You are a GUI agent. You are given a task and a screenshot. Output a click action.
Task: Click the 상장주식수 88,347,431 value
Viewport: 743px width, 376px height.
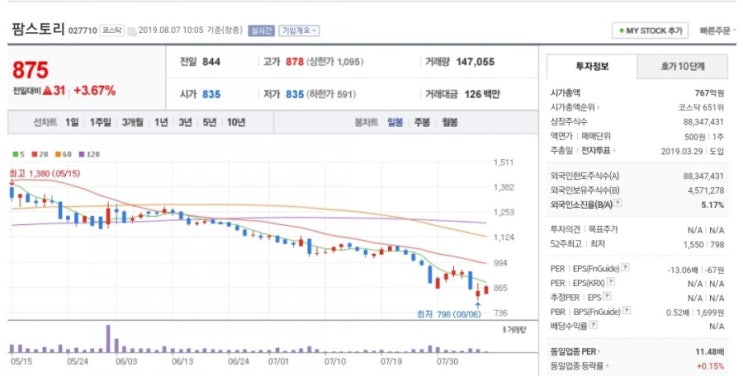[704, 122]
